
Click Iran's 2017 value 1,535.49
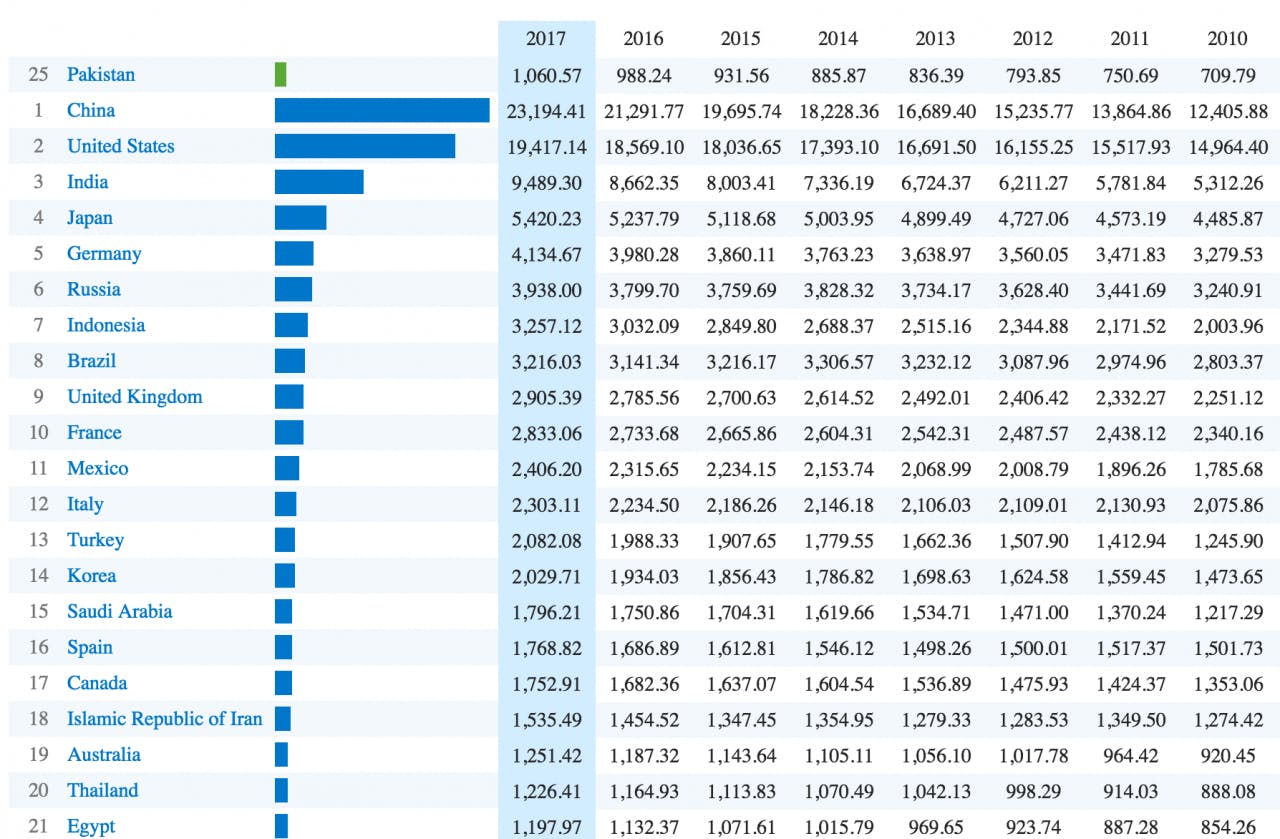click(x=546, y=719)
